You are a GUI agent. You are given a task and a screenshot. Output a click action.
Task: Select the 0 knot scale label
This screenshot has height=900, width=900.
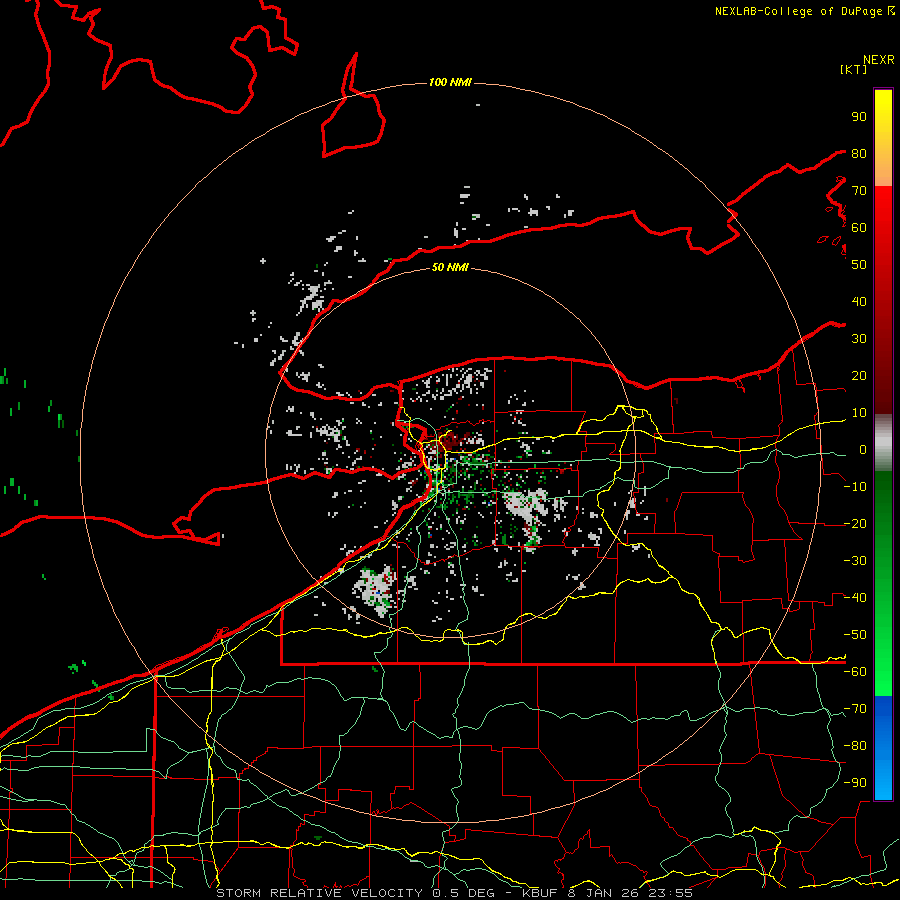[863, 449]
